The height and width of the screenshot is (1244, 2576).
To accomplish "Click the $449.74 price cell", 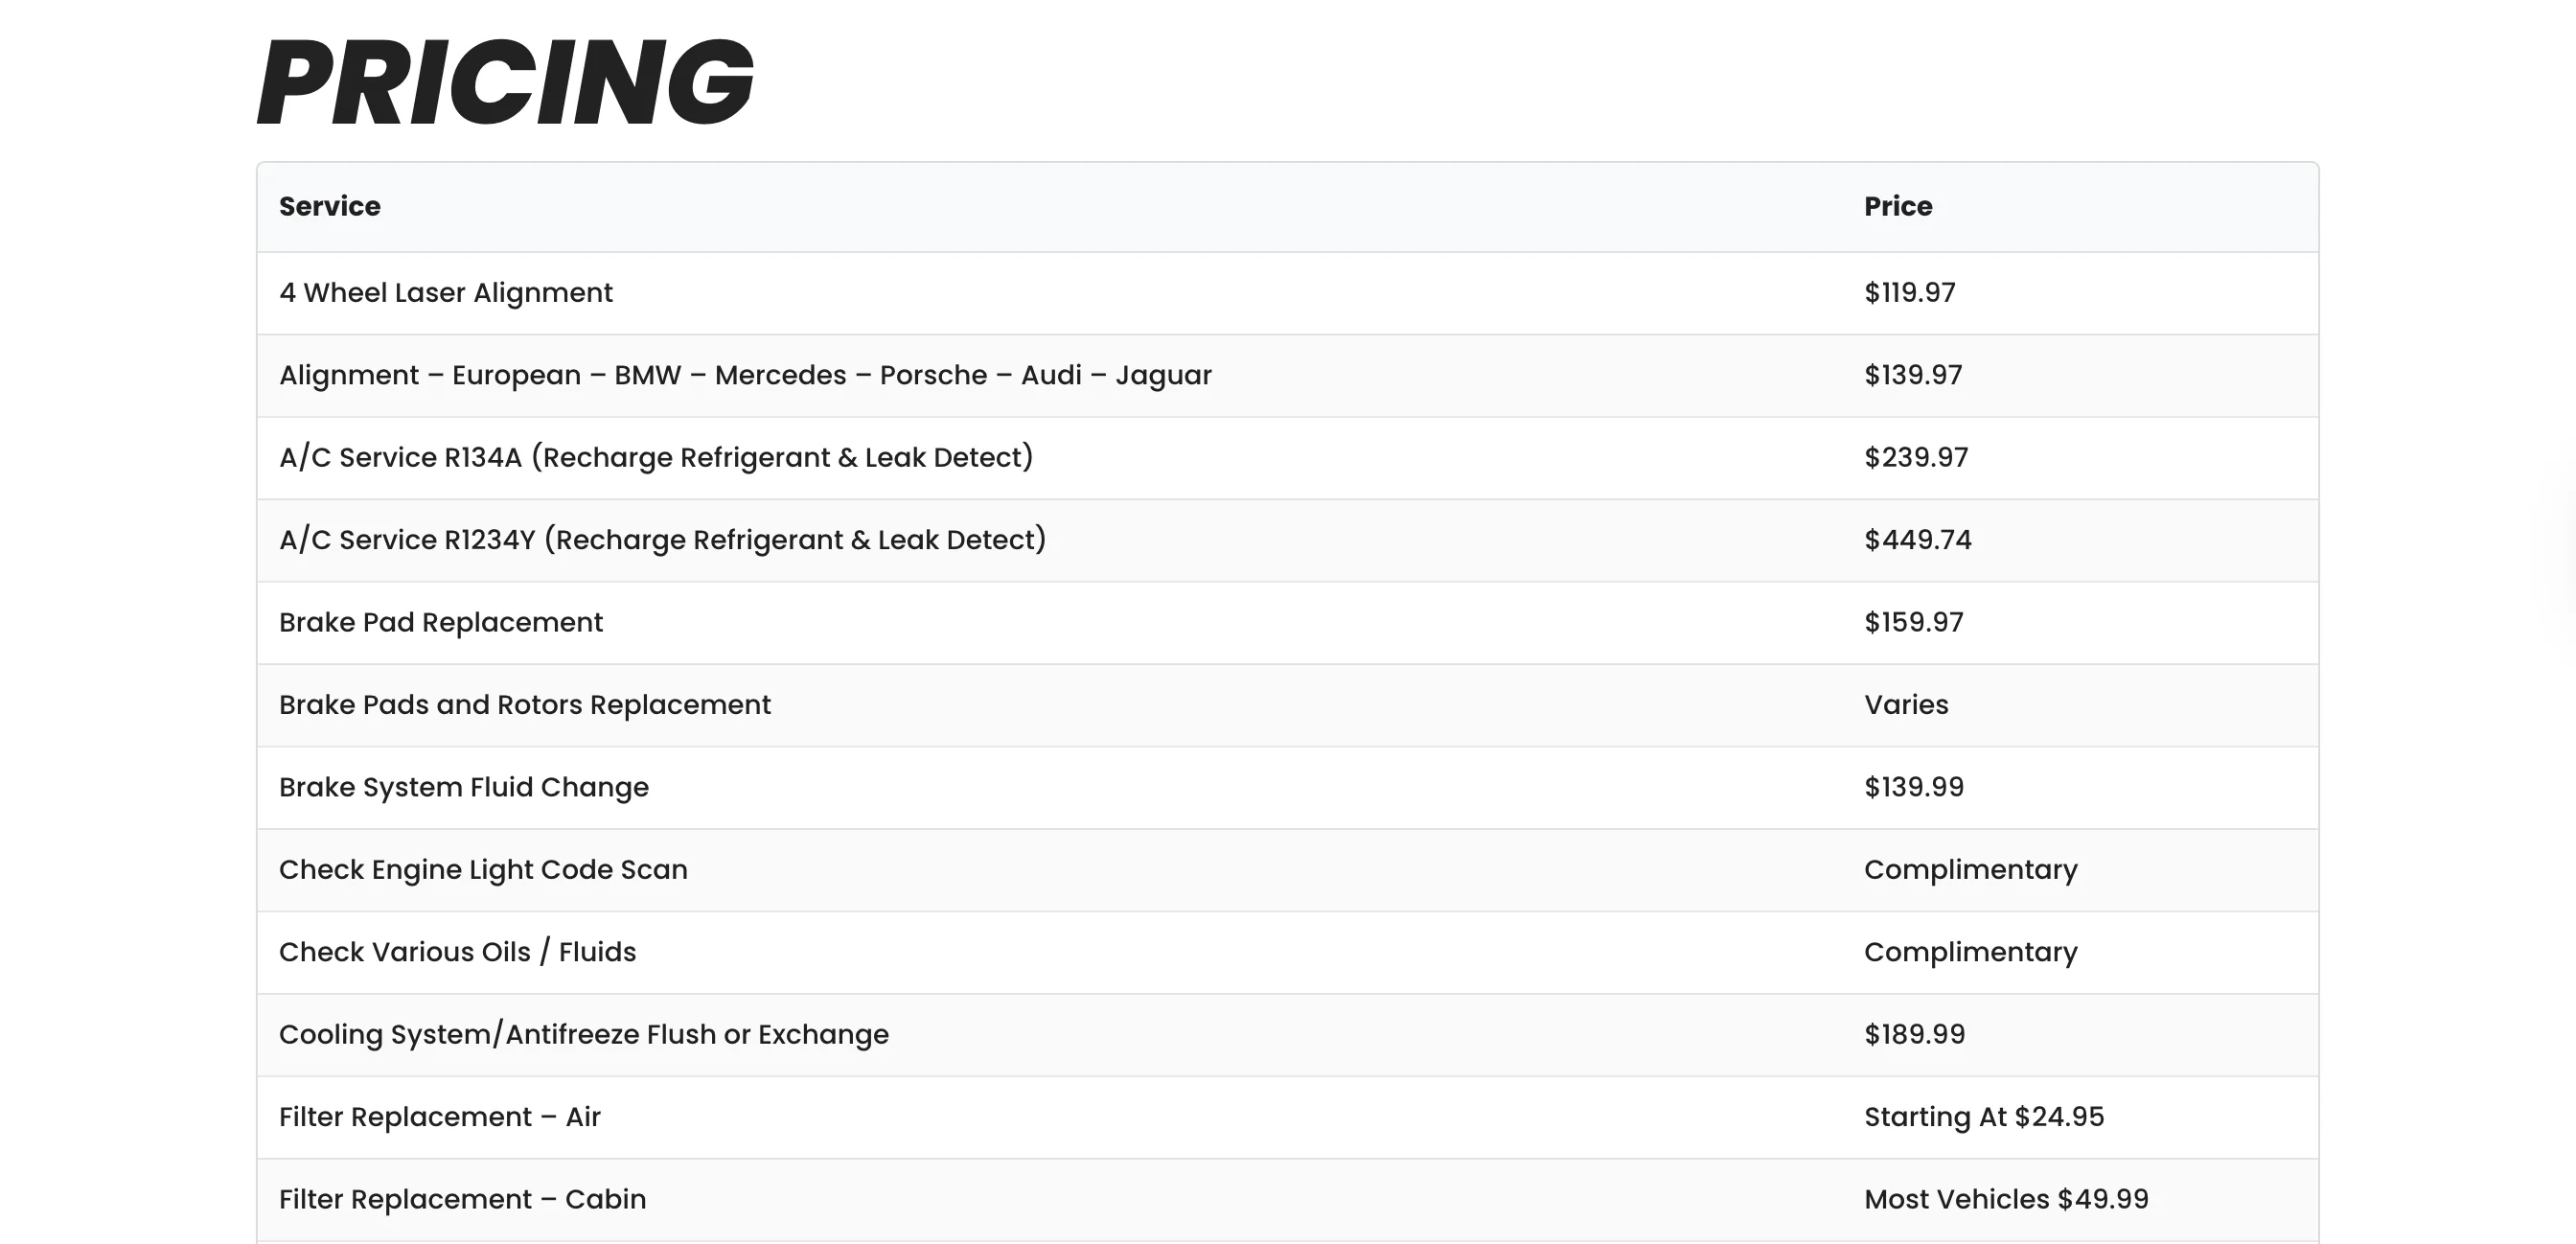I will 1918,540.
